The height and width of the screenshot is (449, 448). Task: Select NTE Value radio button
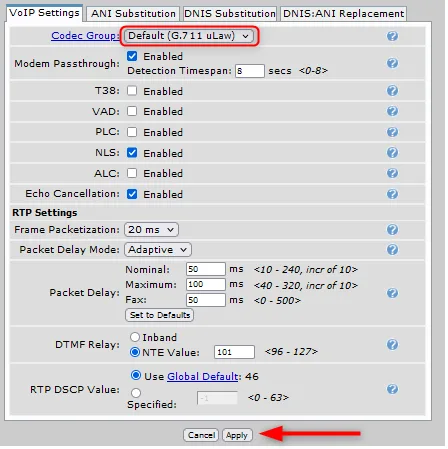[135, 352]
